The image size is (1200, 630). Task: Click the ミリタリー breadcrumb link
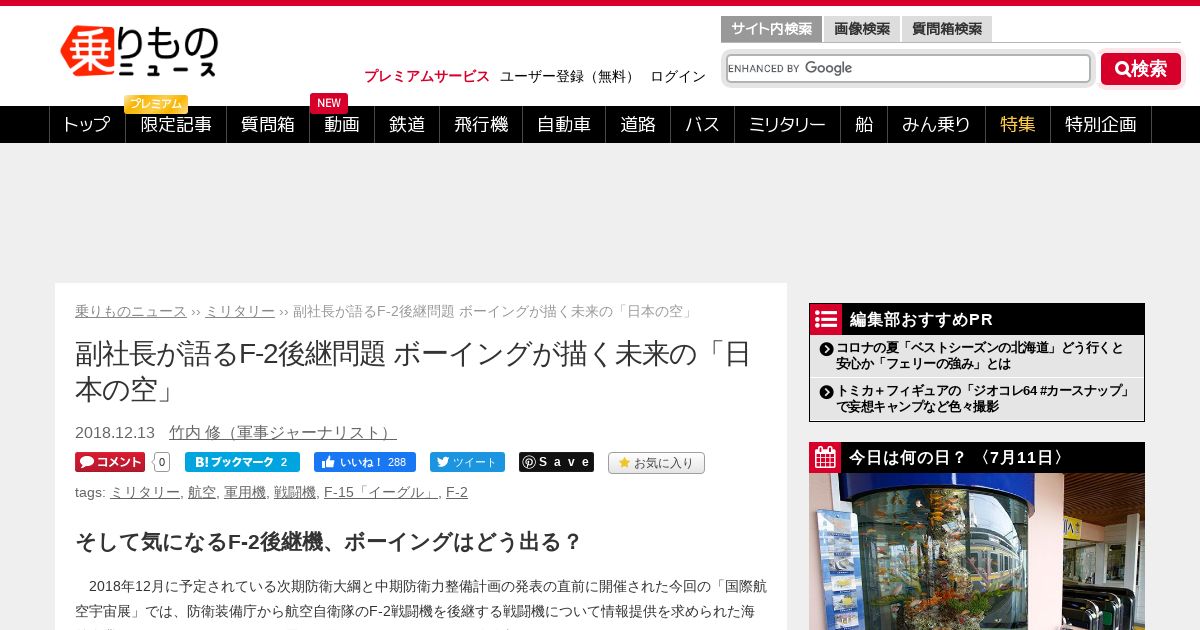click(x=240, y=311)
